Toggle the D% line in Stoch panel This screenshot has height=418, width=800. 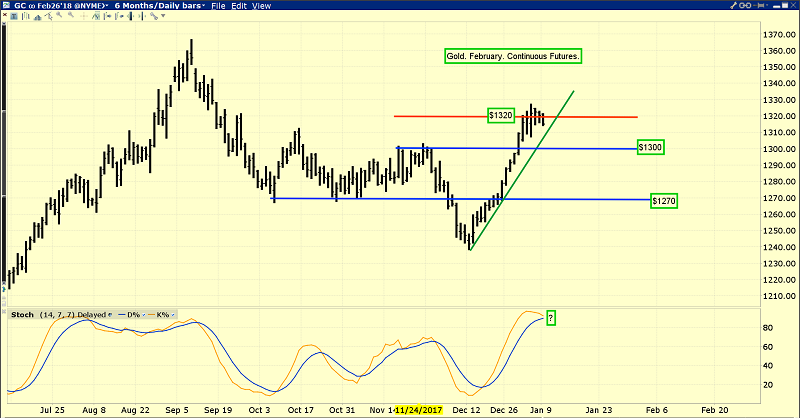point(129,315)
